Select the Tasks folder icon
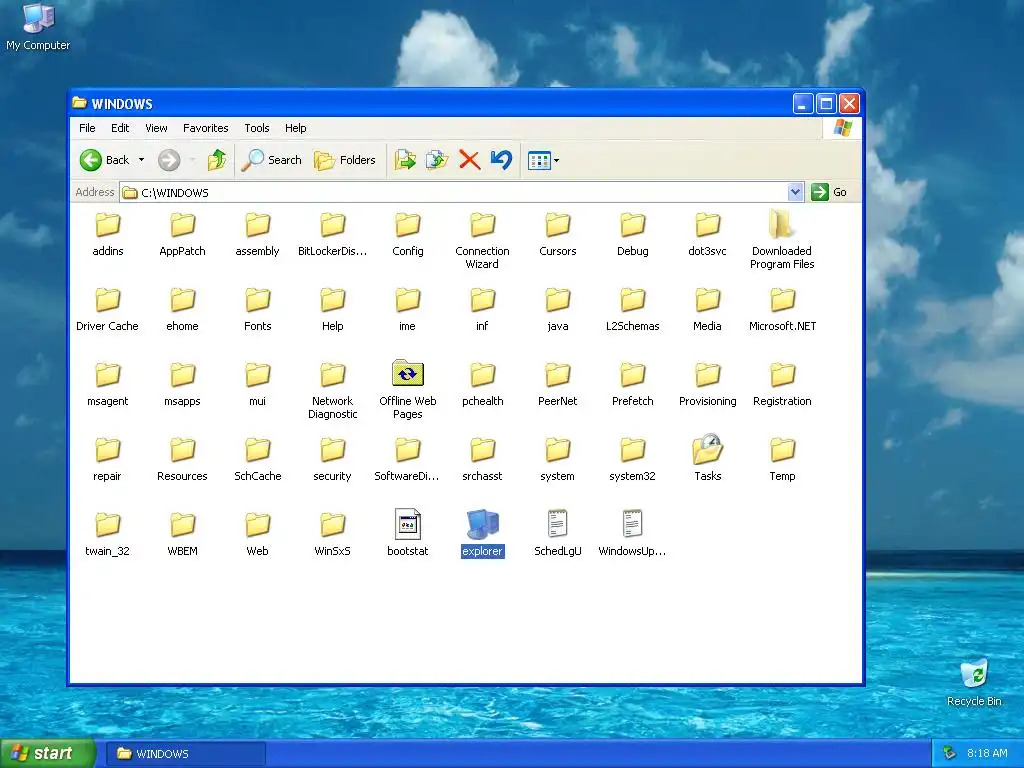 tap(707, 449)
